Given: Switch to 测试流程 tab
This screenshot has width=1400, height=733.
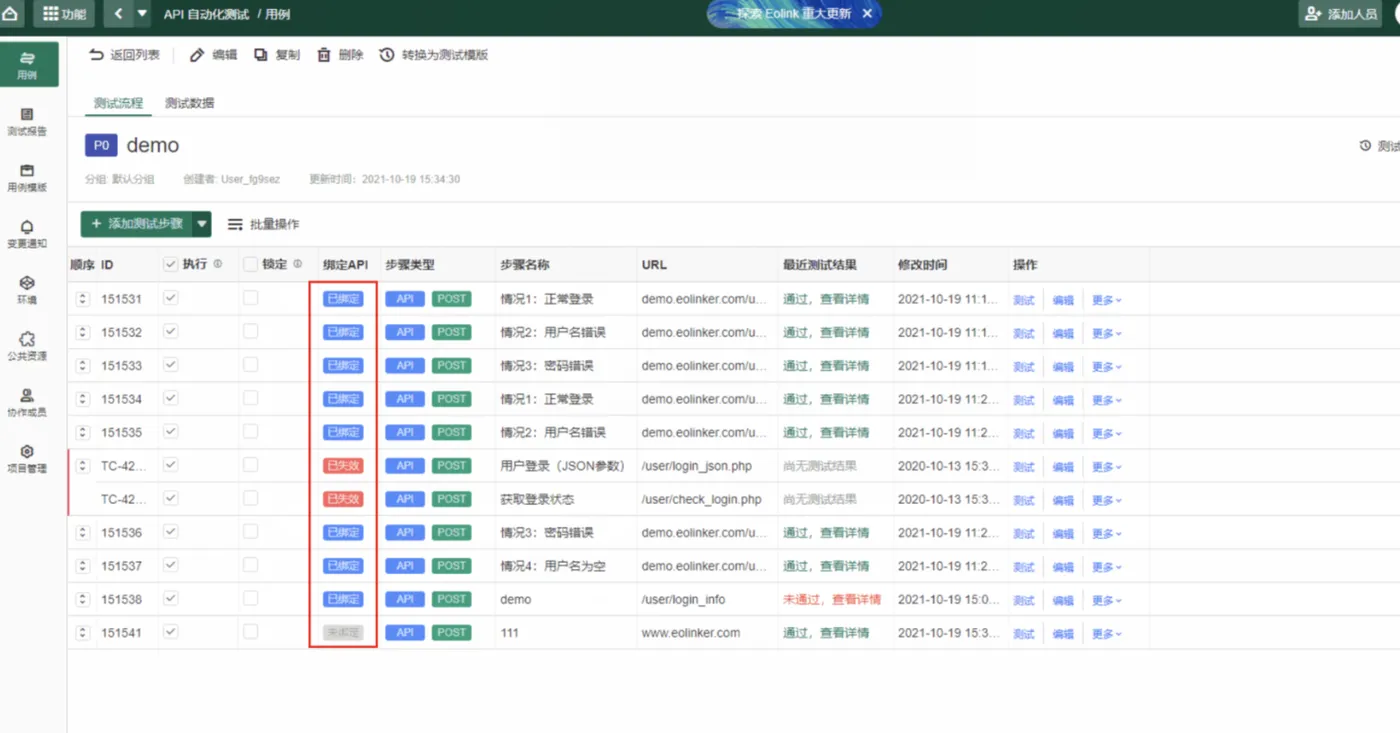Looking at the screenshot, I should coord(118,103).
